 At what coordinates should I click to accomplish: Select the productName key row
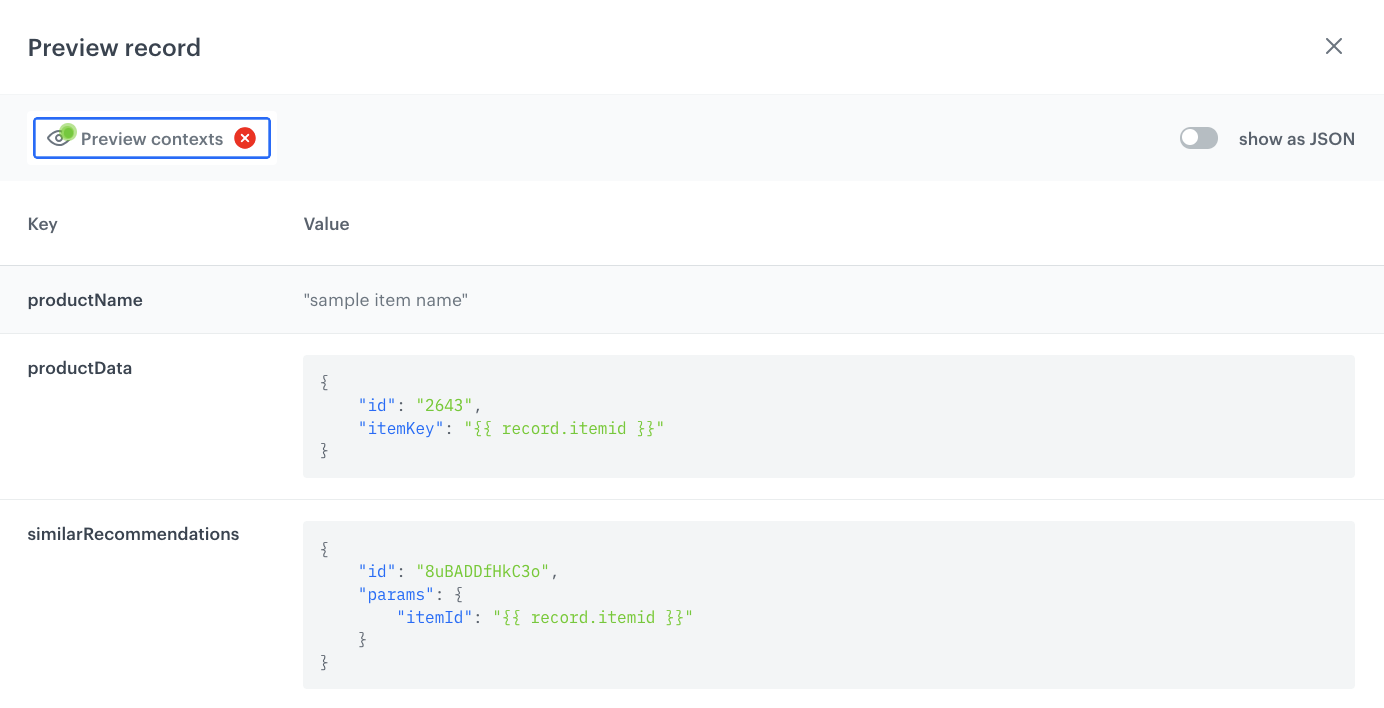coord(85,300)
